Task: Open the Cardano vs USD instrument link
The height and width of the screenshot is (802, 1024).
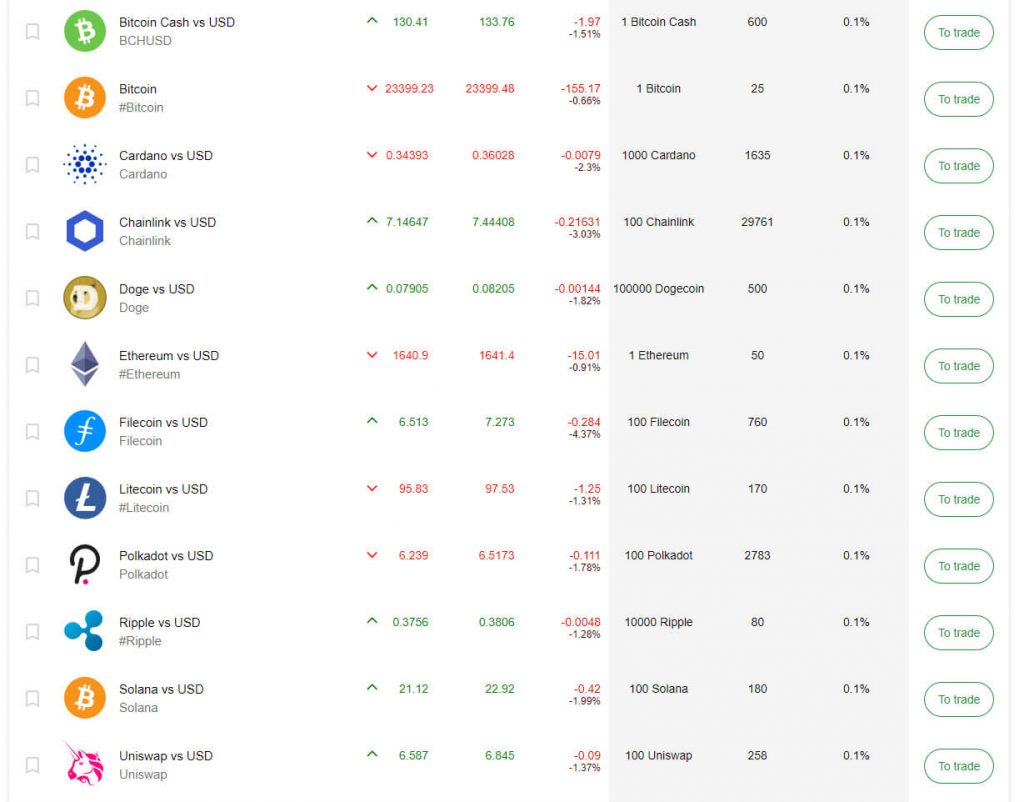Action: [x=165, y=155]
